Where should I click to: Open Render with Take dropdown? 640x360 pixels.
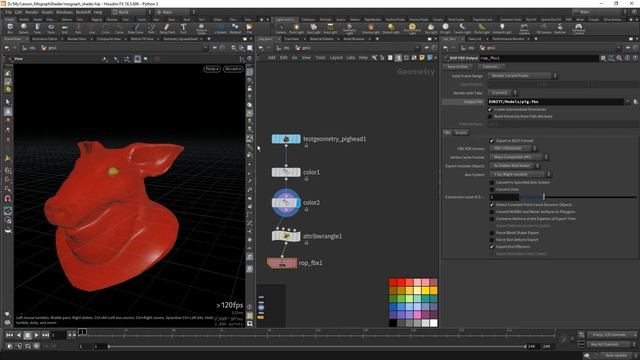point(502,93)
